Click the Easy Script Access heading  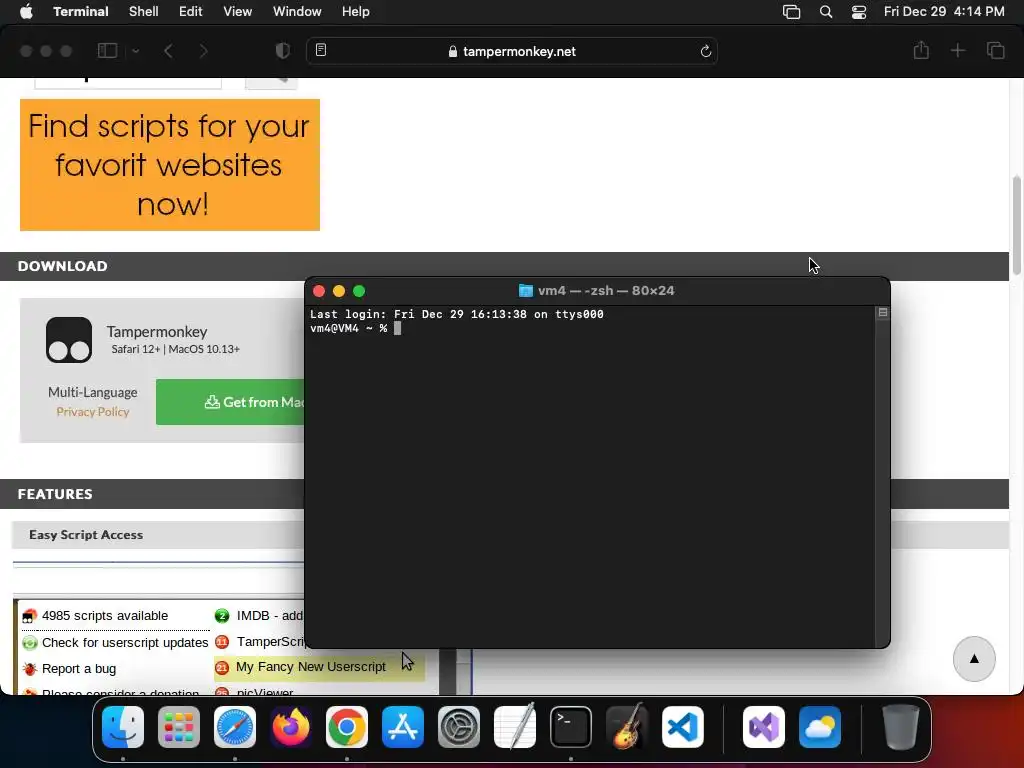(x=86, y=534)
